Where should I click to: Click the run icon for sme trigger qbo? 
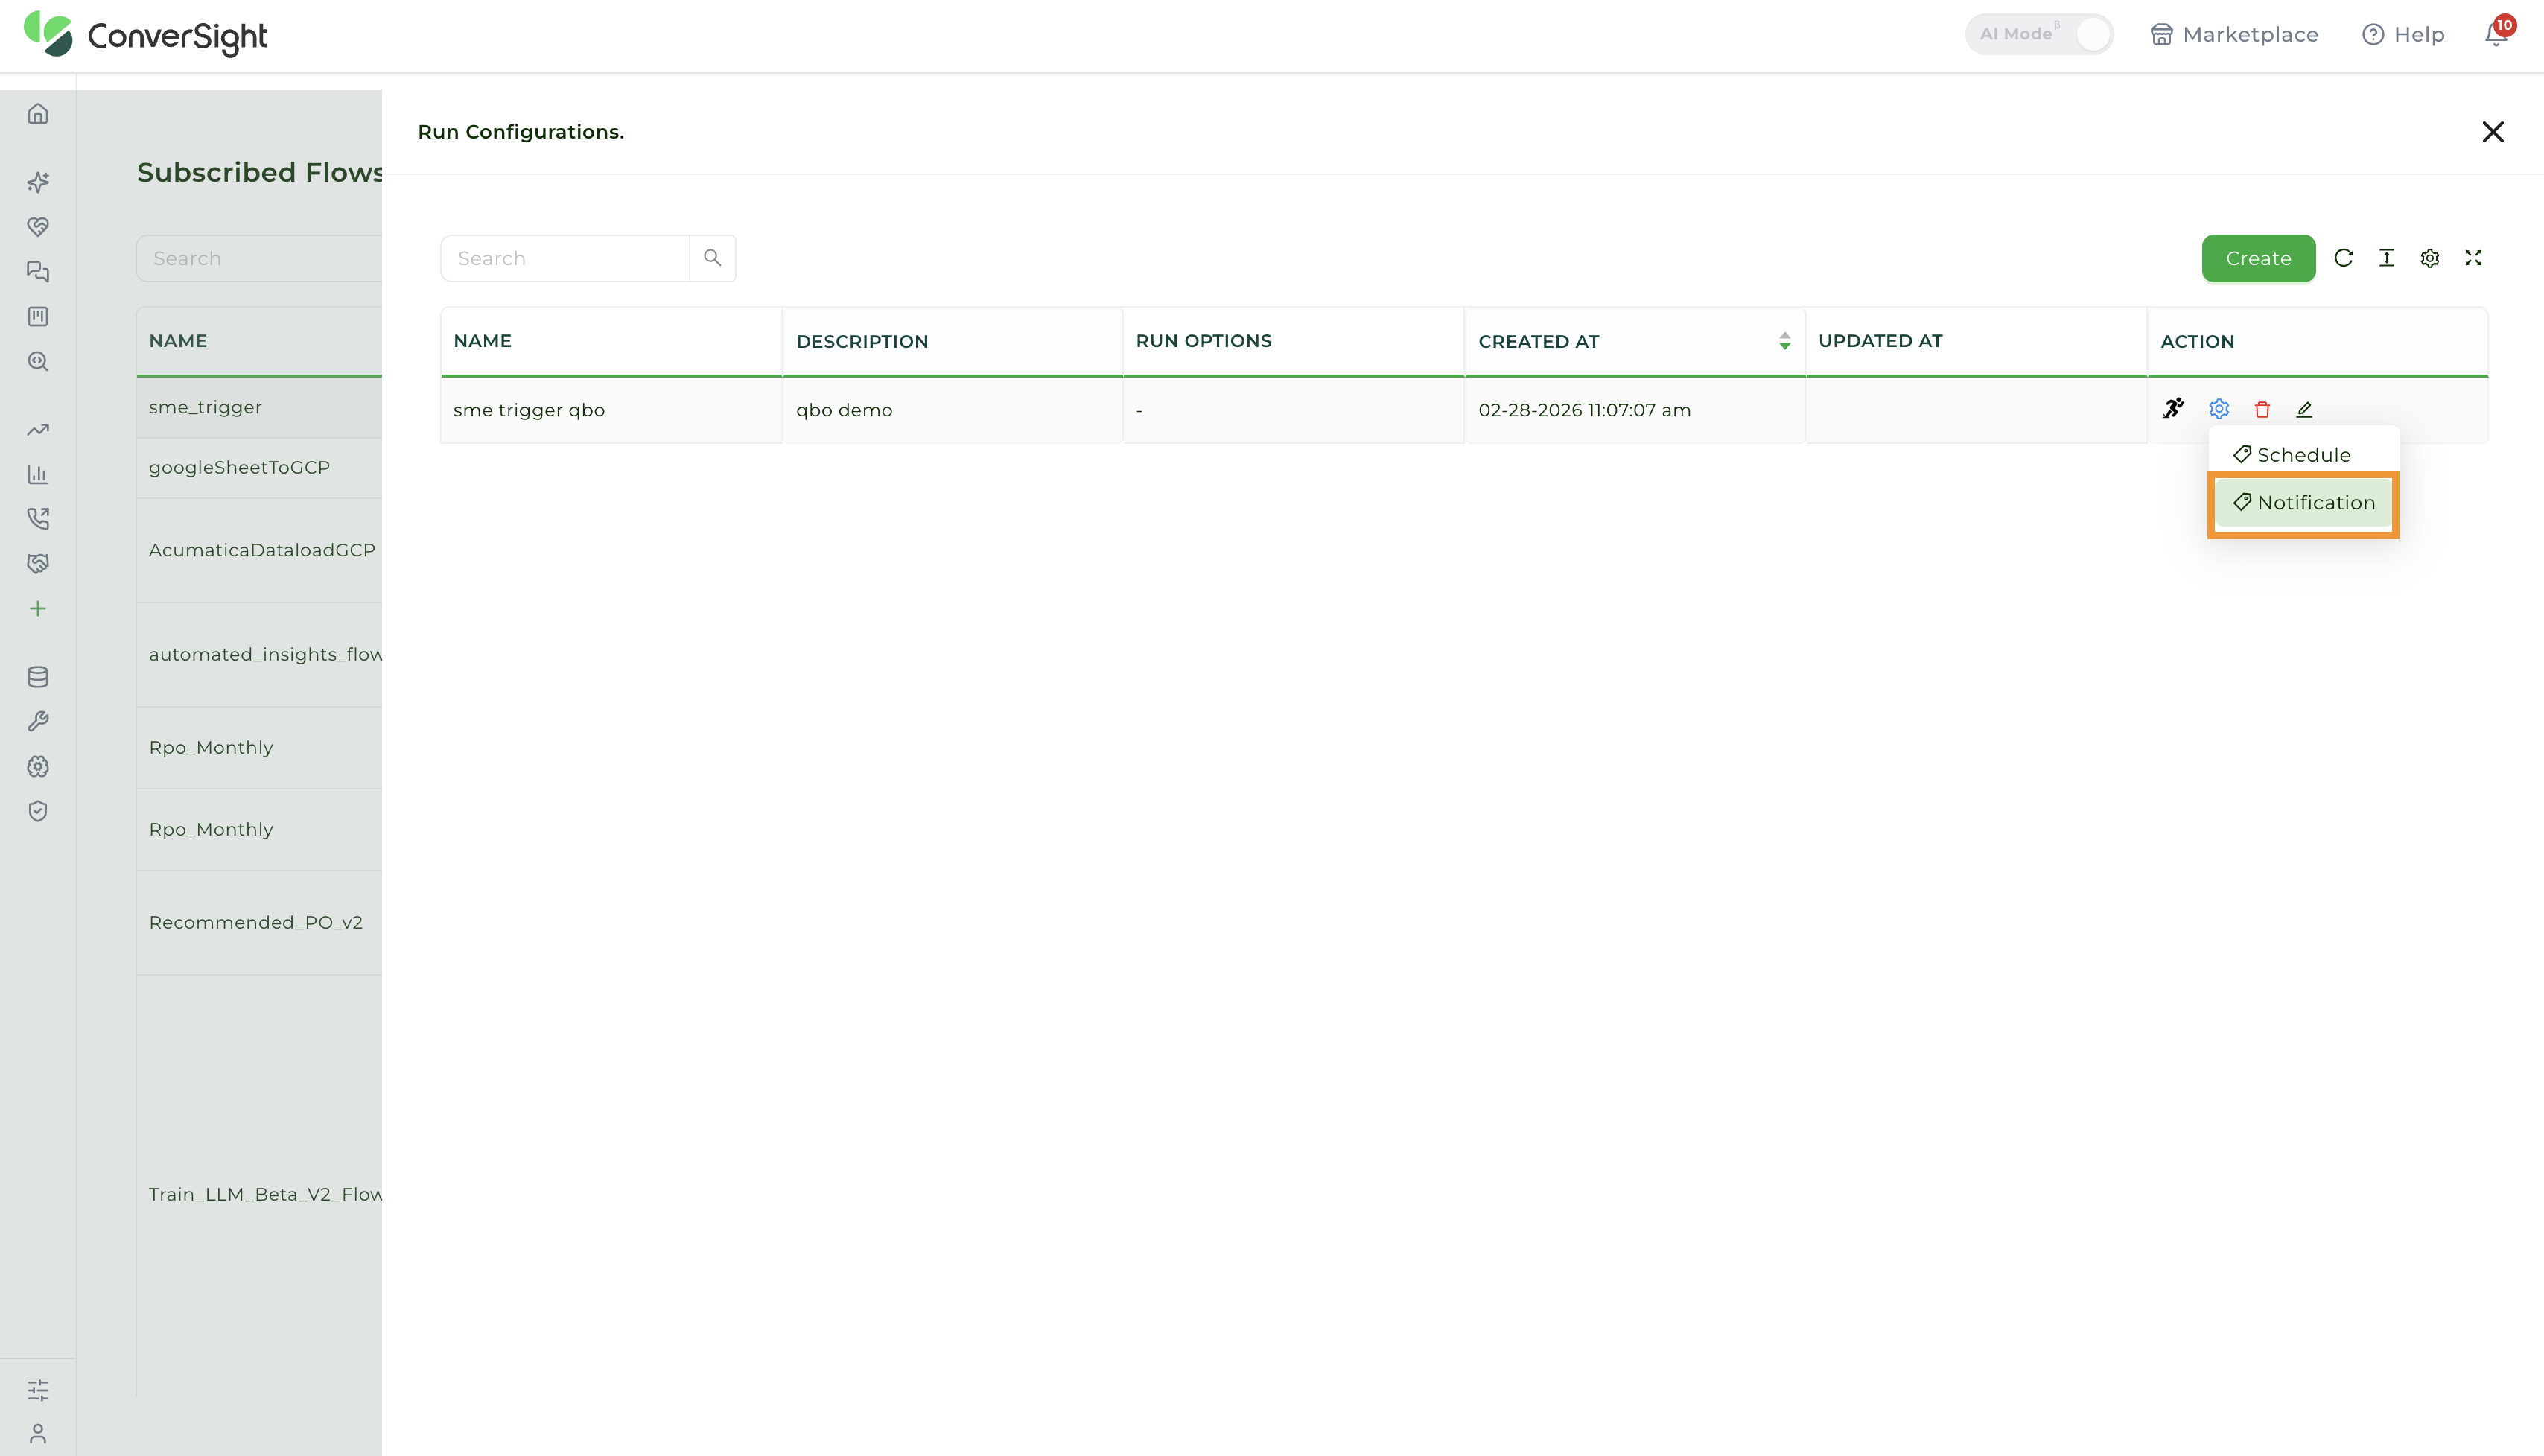(2173, 408)
